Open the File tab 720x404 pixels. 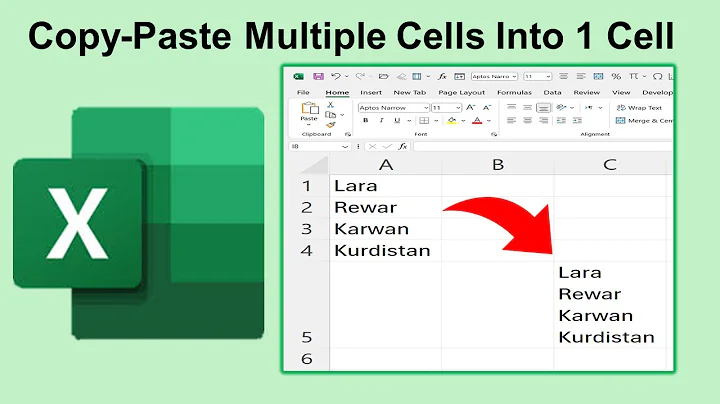click(303, 92)
